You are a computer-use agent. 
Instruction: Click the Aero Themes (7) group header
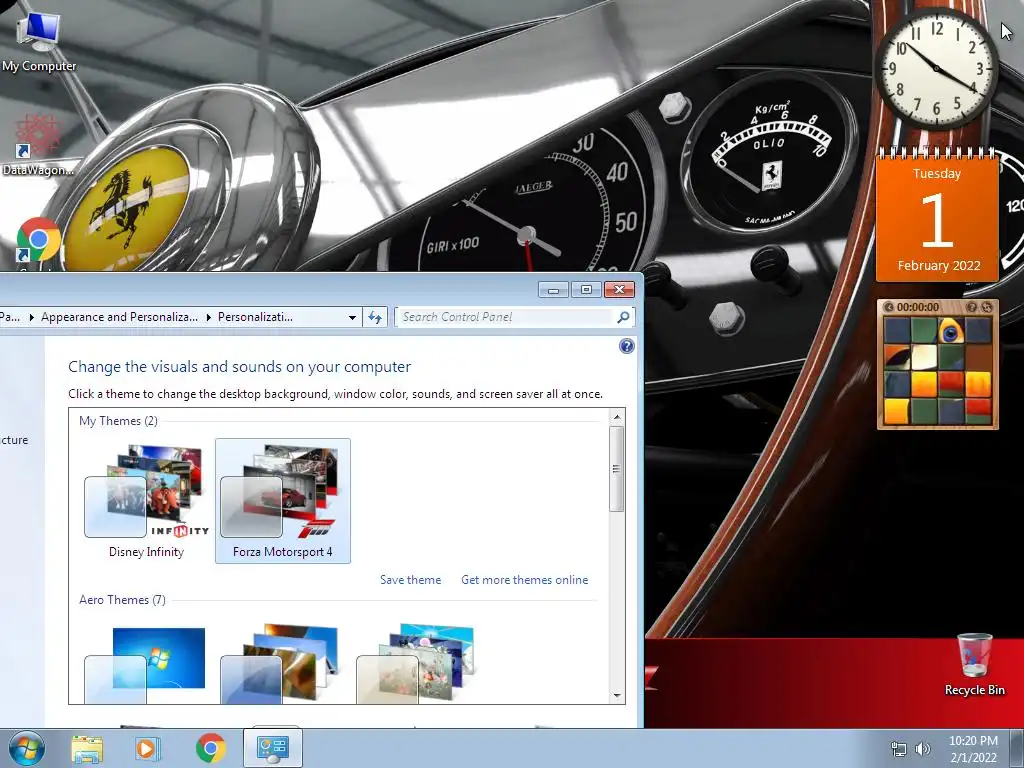pos(122,600)
